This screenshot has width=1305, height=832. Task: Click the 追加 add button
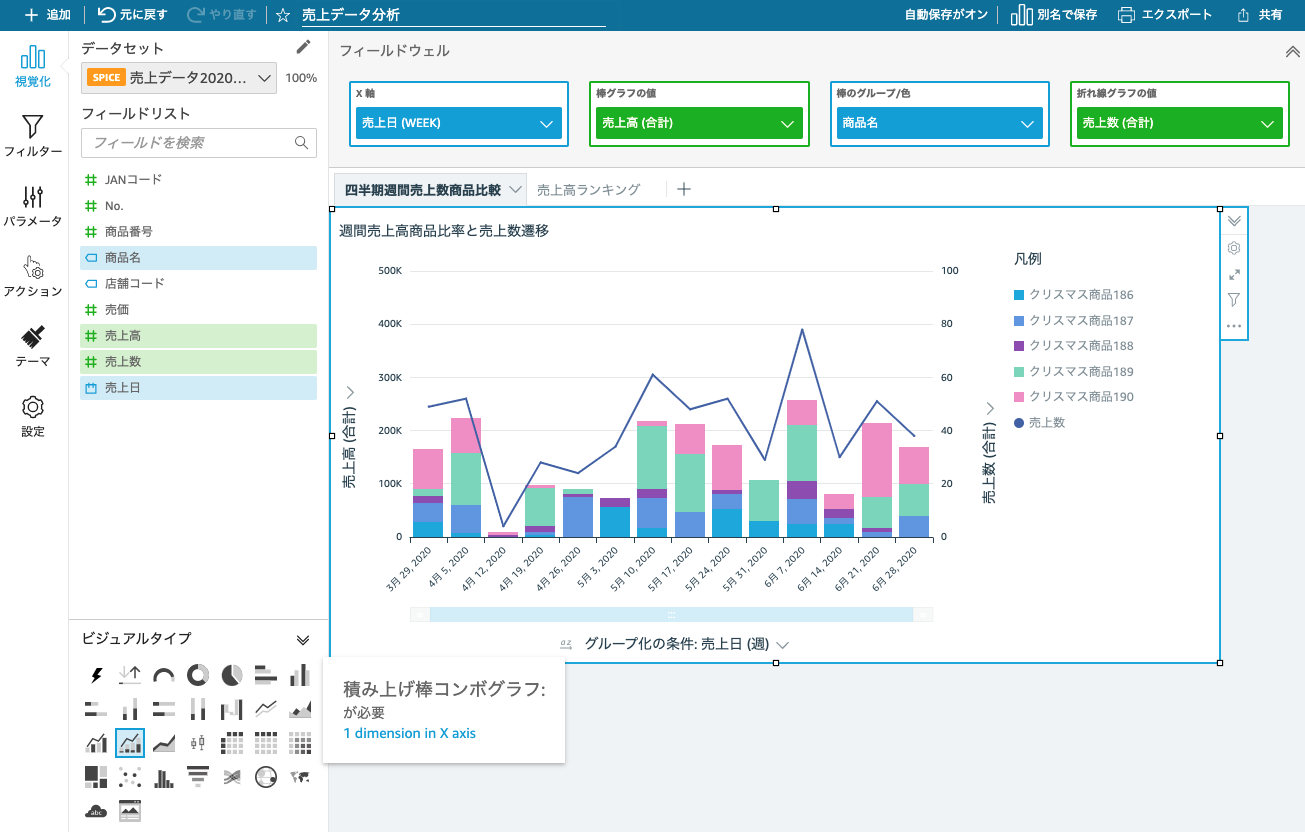point(47,15)
